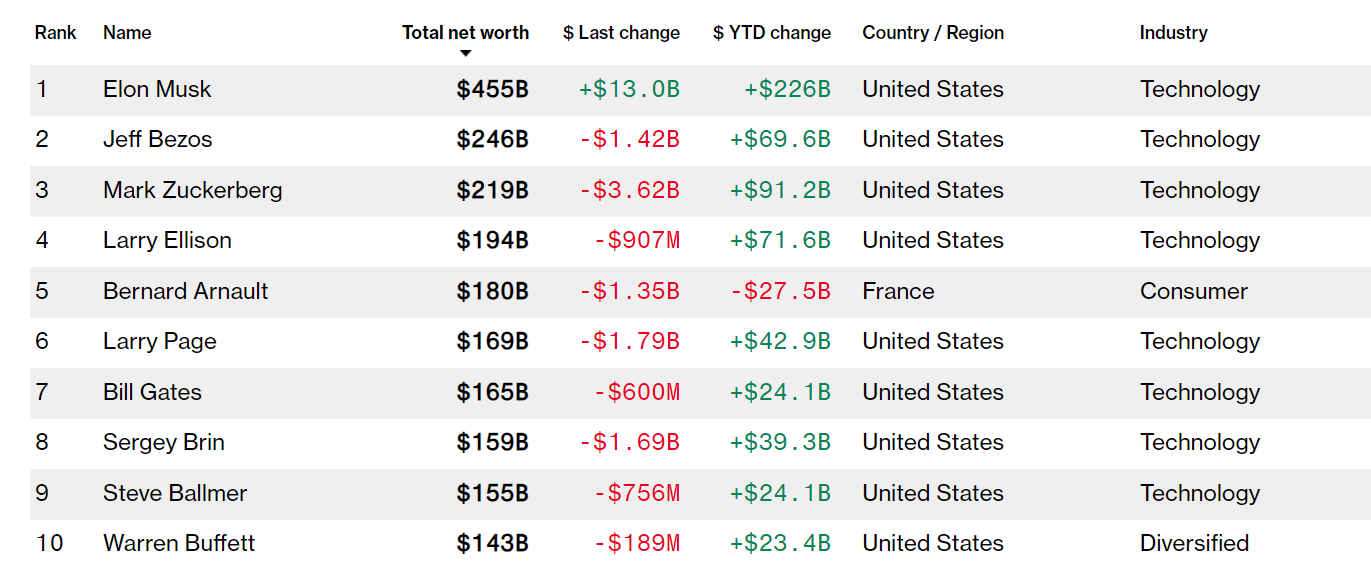Click on Larry Ellison's name

coord(167,240)
